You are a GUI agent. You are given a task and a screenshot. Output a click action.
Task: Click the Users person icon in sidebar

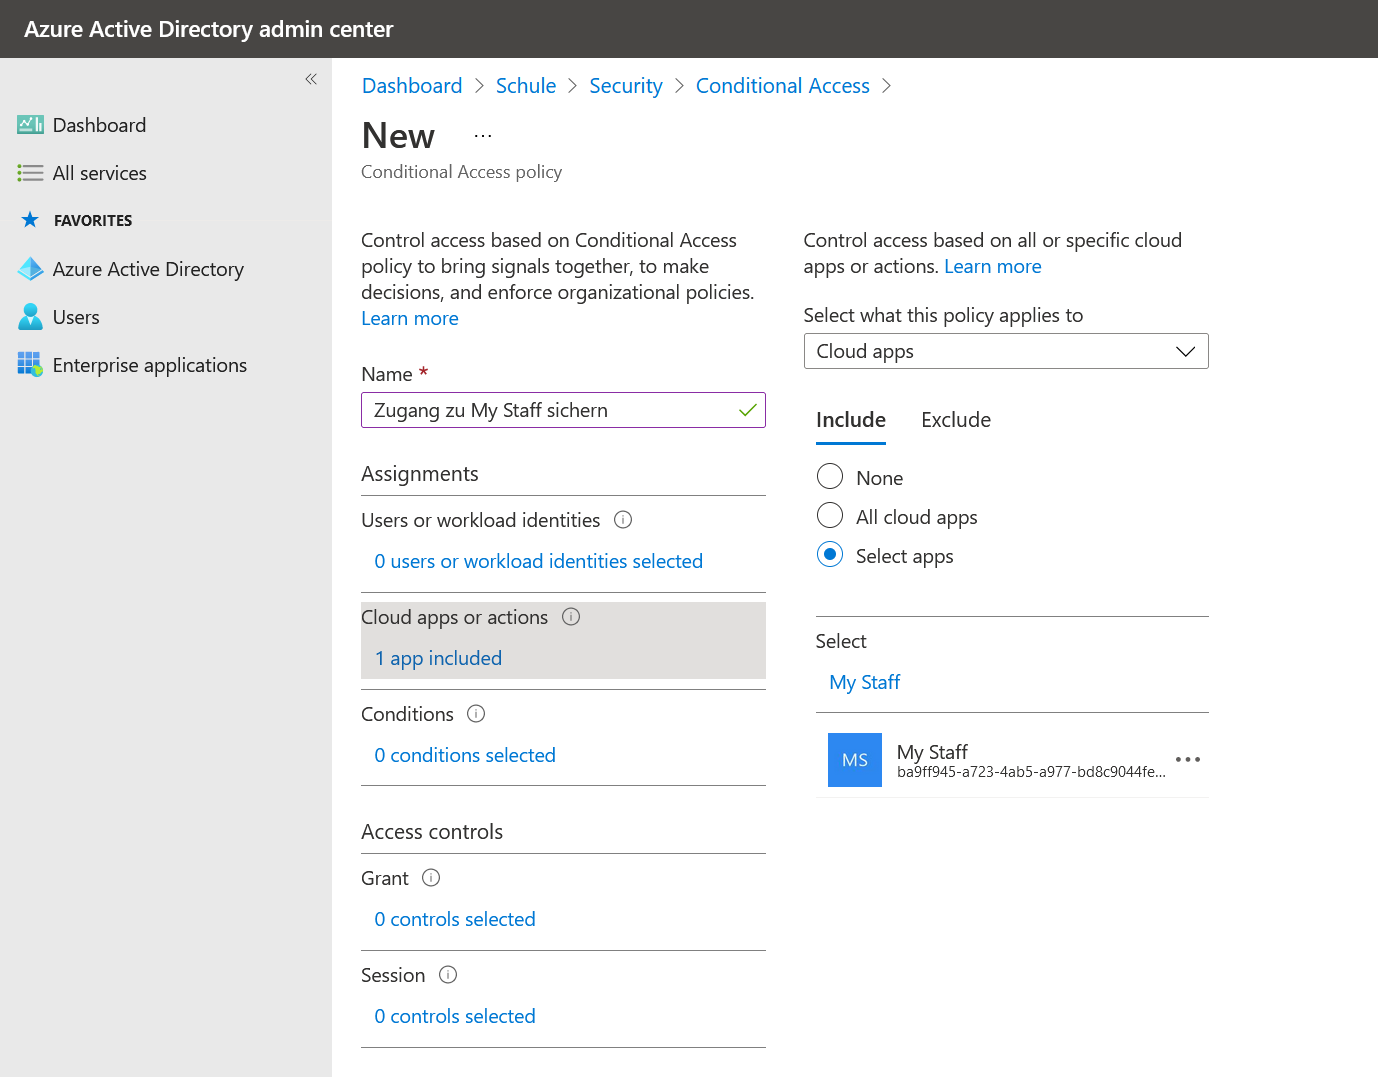click(x=30, y=317)
